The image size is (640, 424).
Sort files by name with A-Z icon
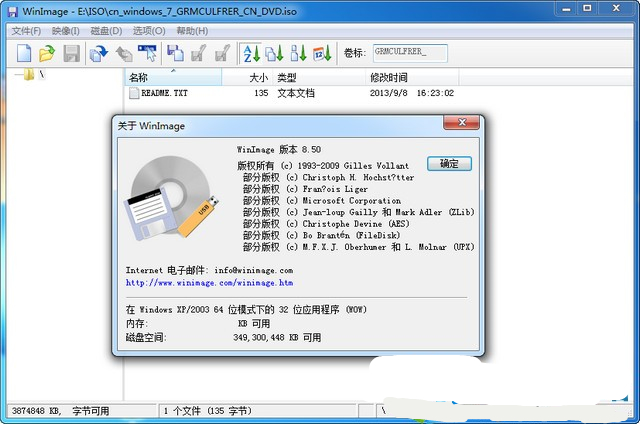point(251,53)
